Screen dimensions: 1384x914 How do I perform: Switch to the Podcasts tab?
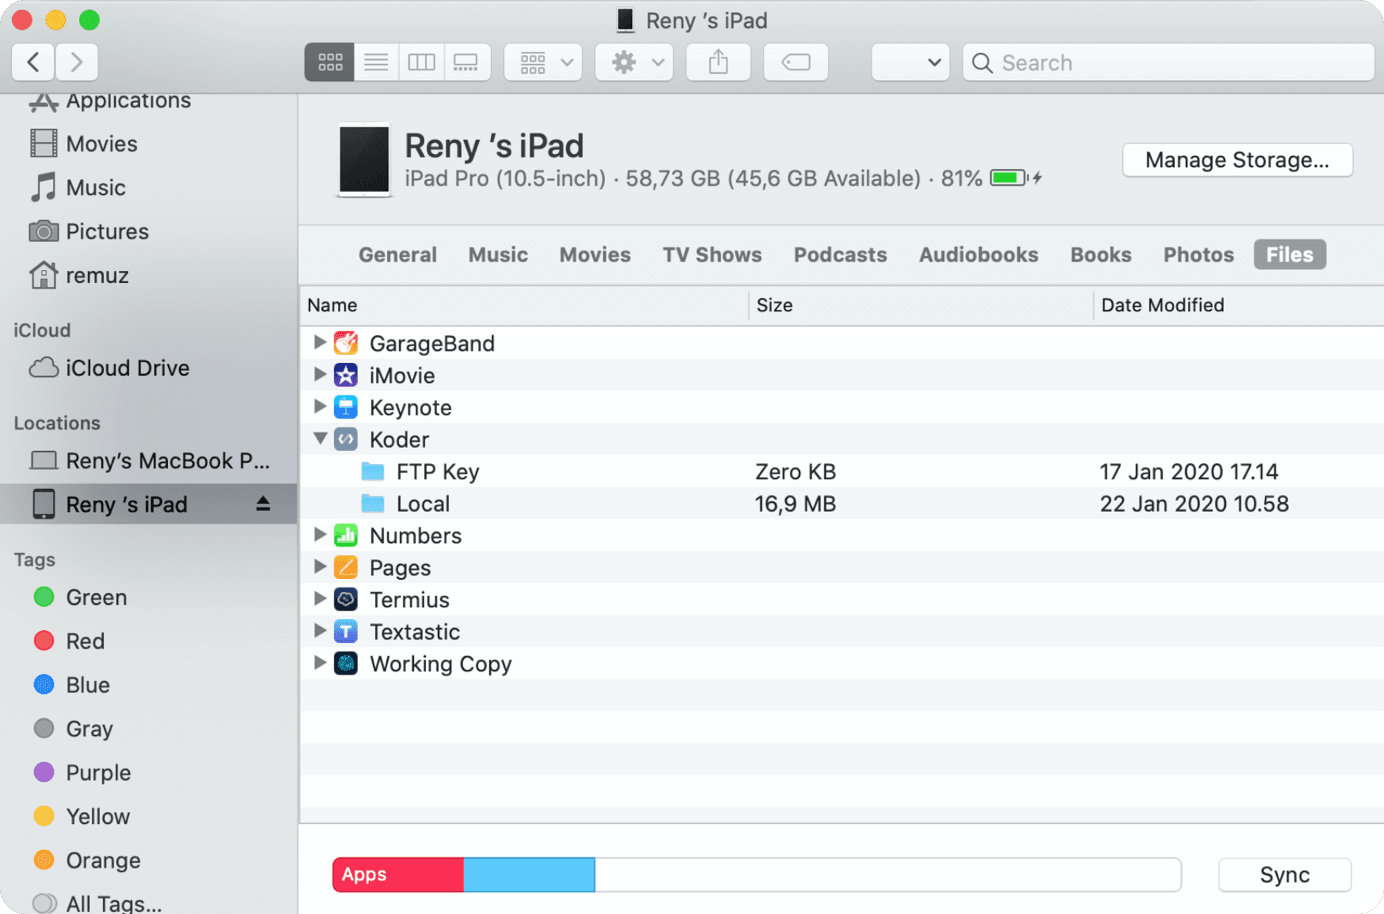840,255
